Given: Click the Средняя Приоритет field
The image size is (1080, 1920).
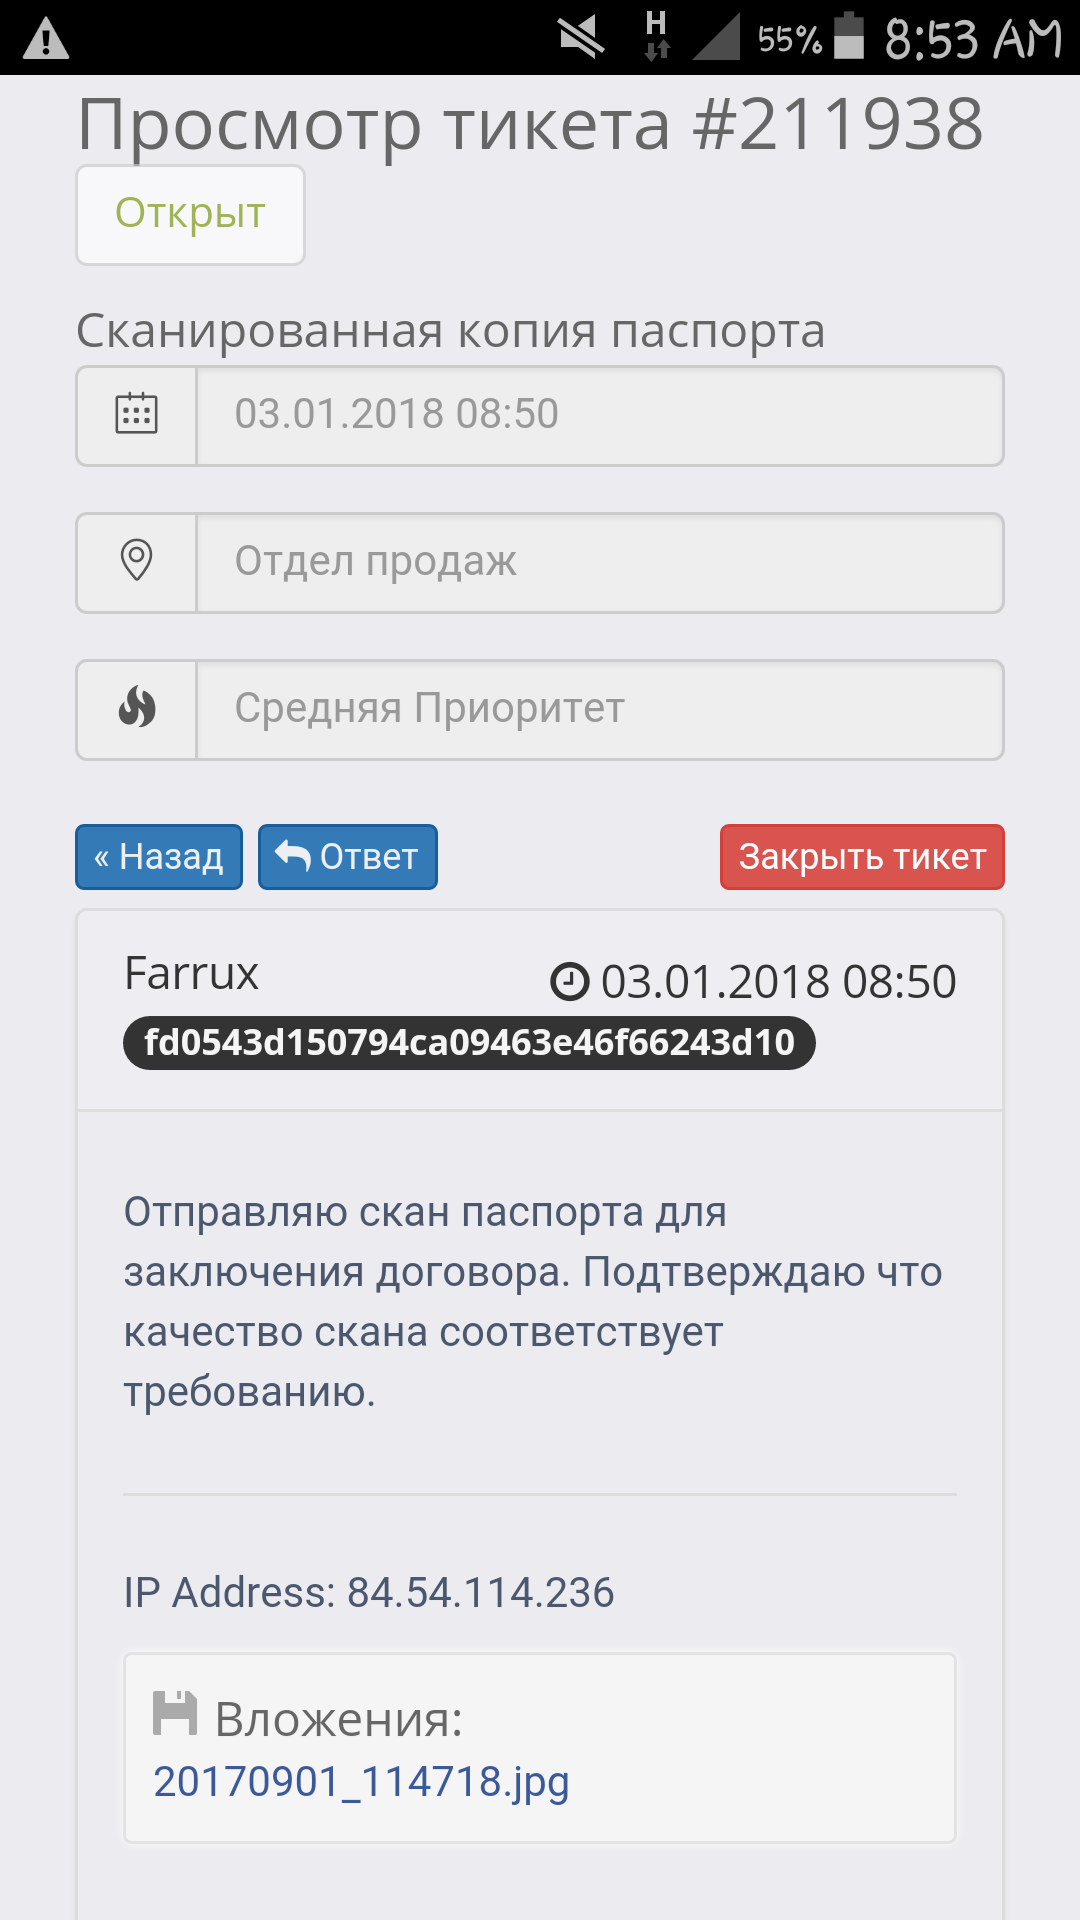Looking at the screenshot, I should (600, 709).
